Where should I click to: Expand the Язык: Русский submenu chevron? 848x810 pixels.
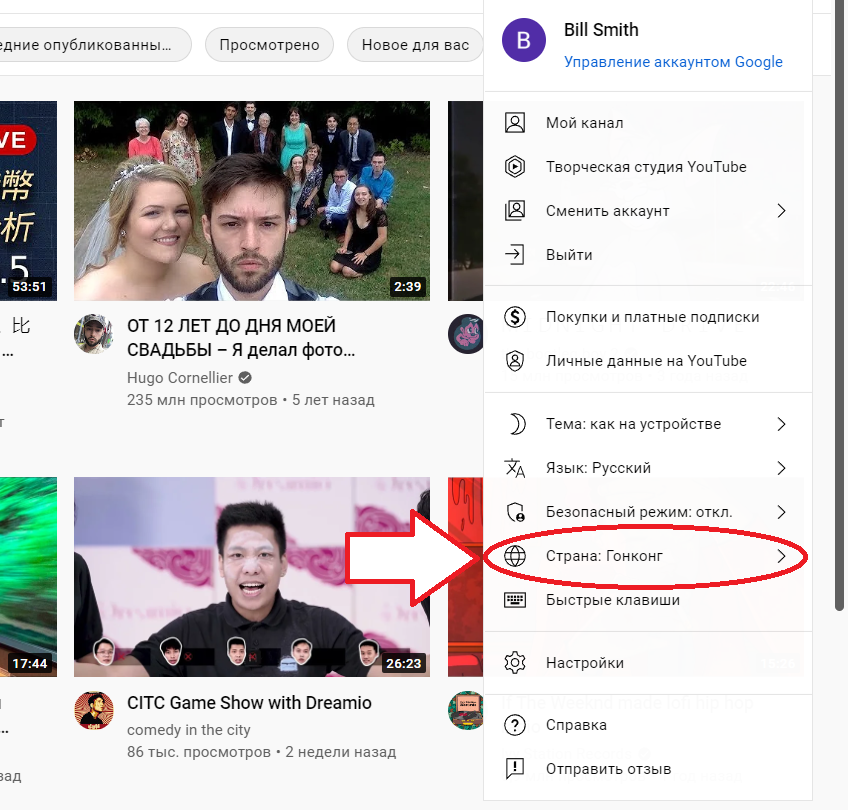click(781, 468)
